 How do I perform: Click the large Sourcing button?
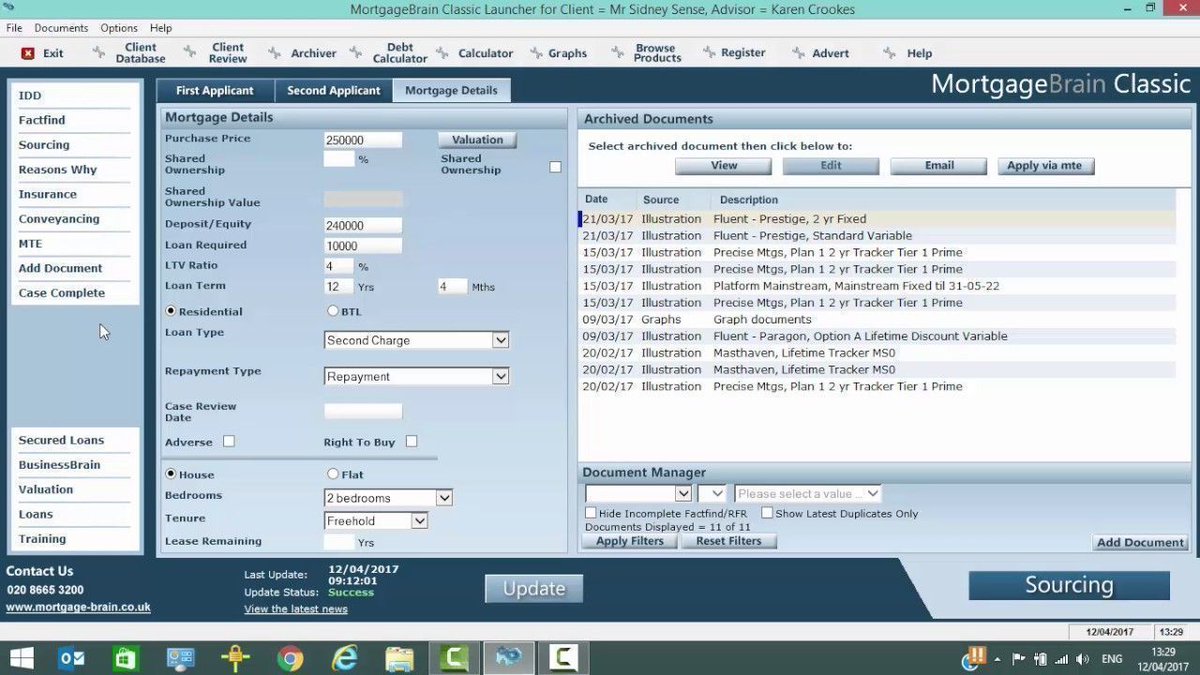(x=1069, y=585)
